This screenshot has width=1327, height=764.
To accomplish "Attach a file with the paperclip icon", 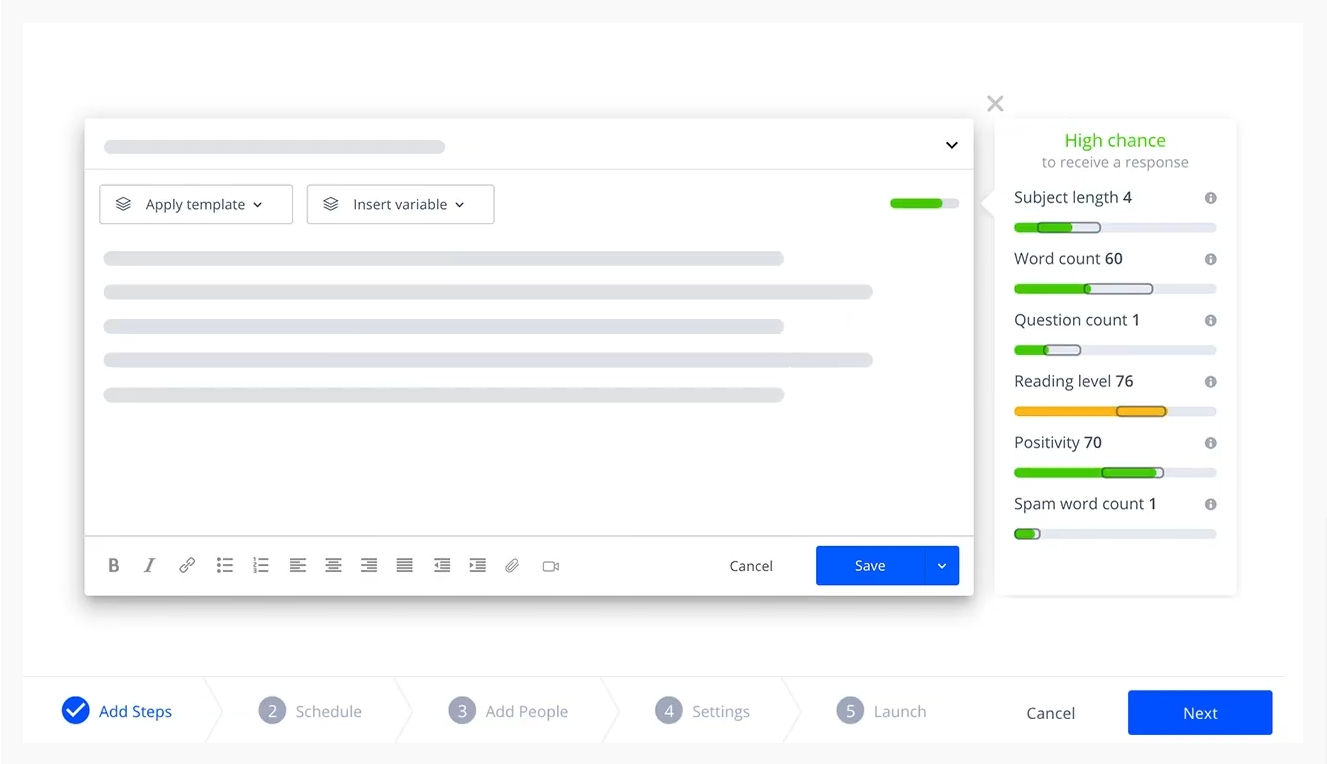I will coord(512,566).
